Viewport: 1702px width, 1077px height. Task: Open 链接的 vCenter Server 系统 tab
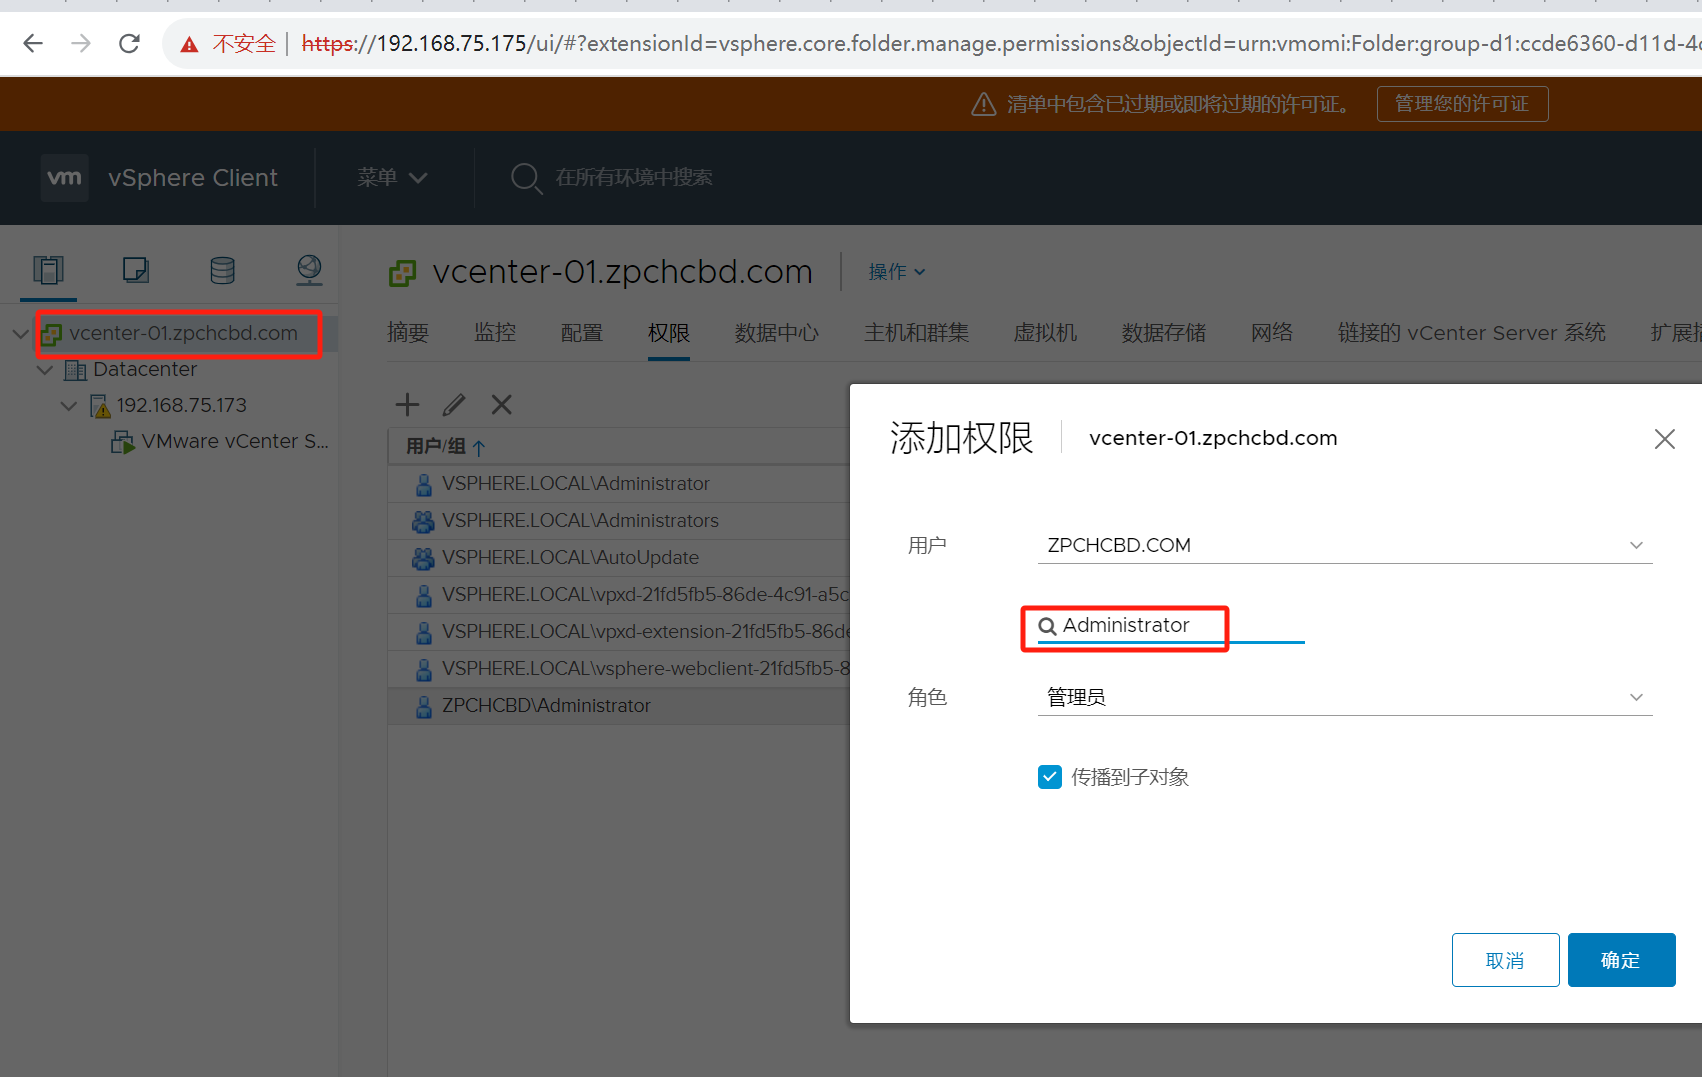[x=1472, y=333]
